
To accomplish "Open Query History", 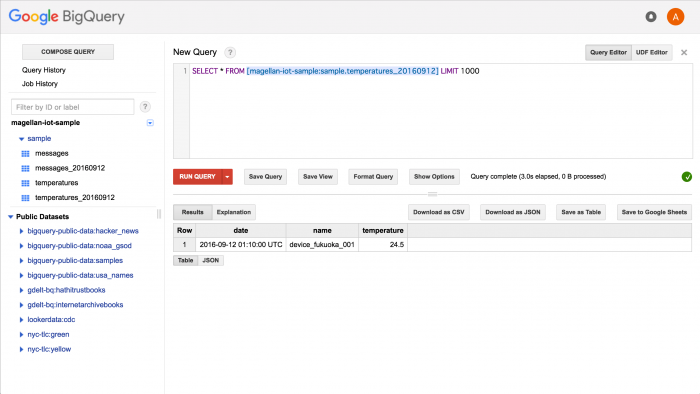I will 44,70.
